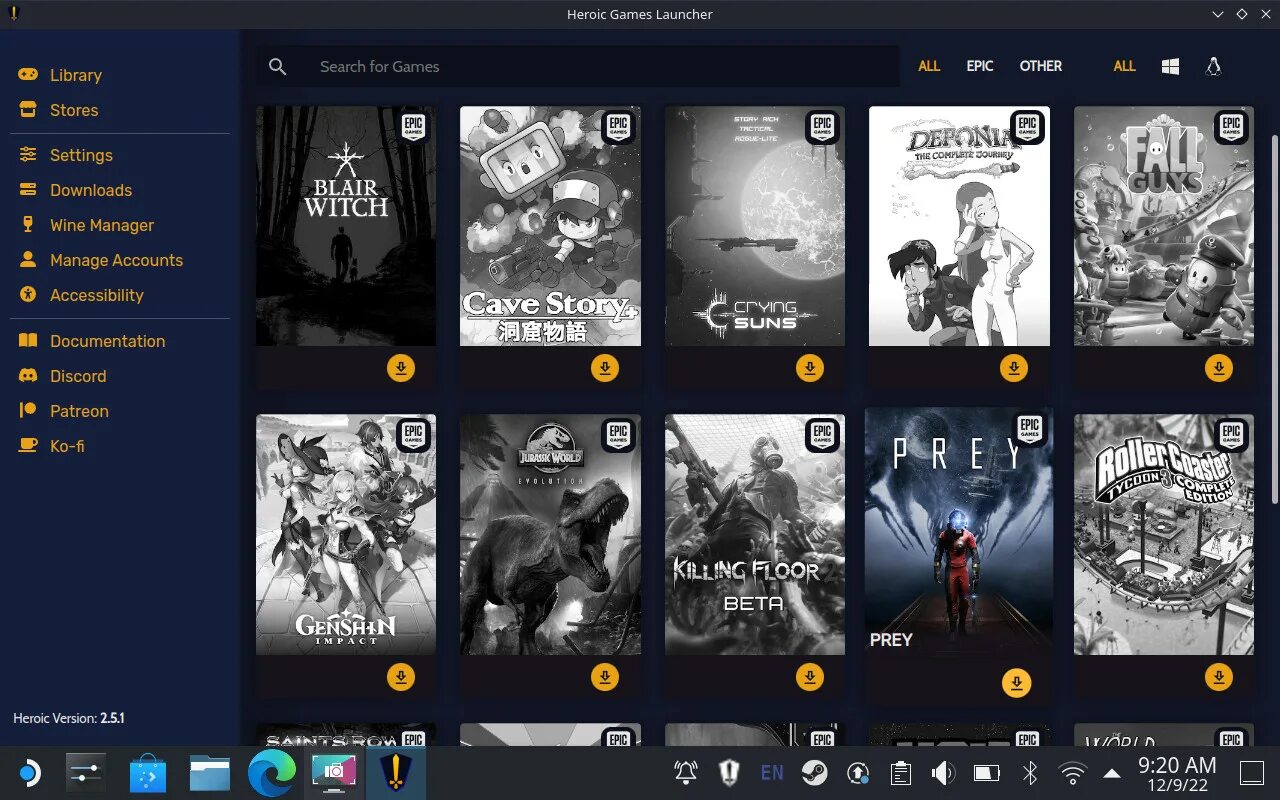Filter games by Linux penguin icon

[x=1213, y=67]
